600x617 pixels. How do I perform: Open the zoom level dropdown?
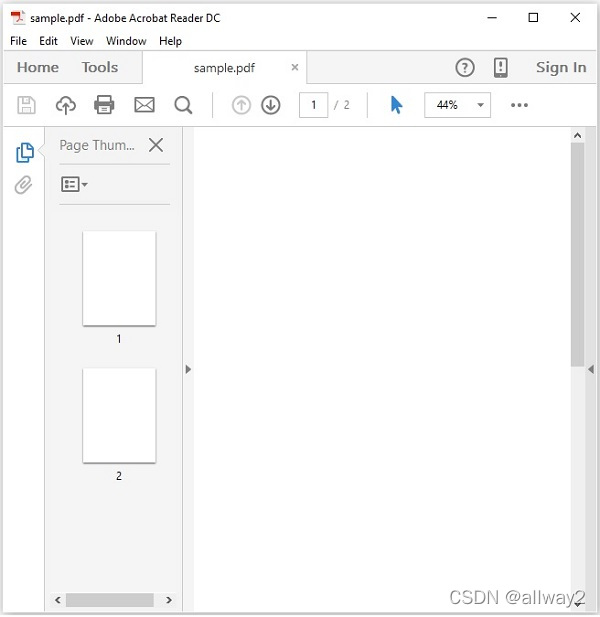point(480,105)
